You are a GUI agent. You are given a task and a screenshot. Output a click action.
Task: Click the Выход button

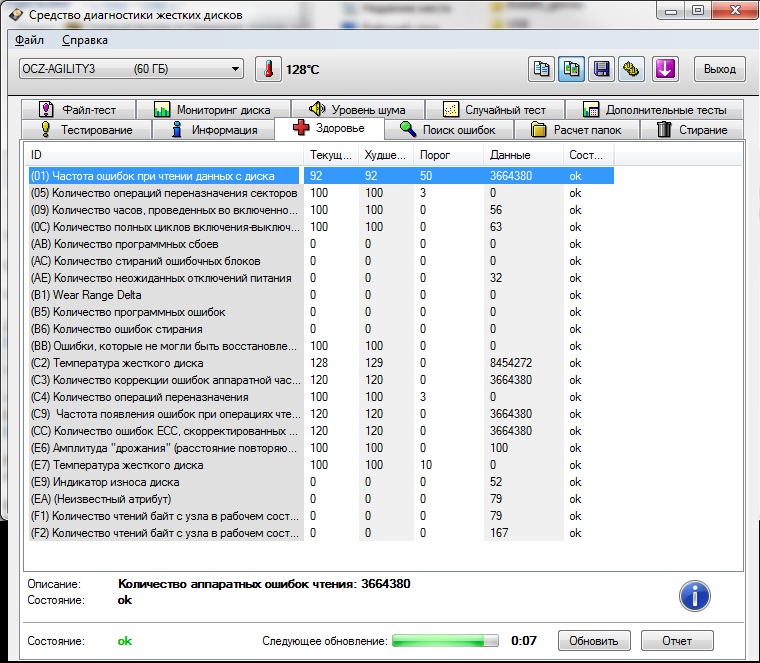pos(720,69)
